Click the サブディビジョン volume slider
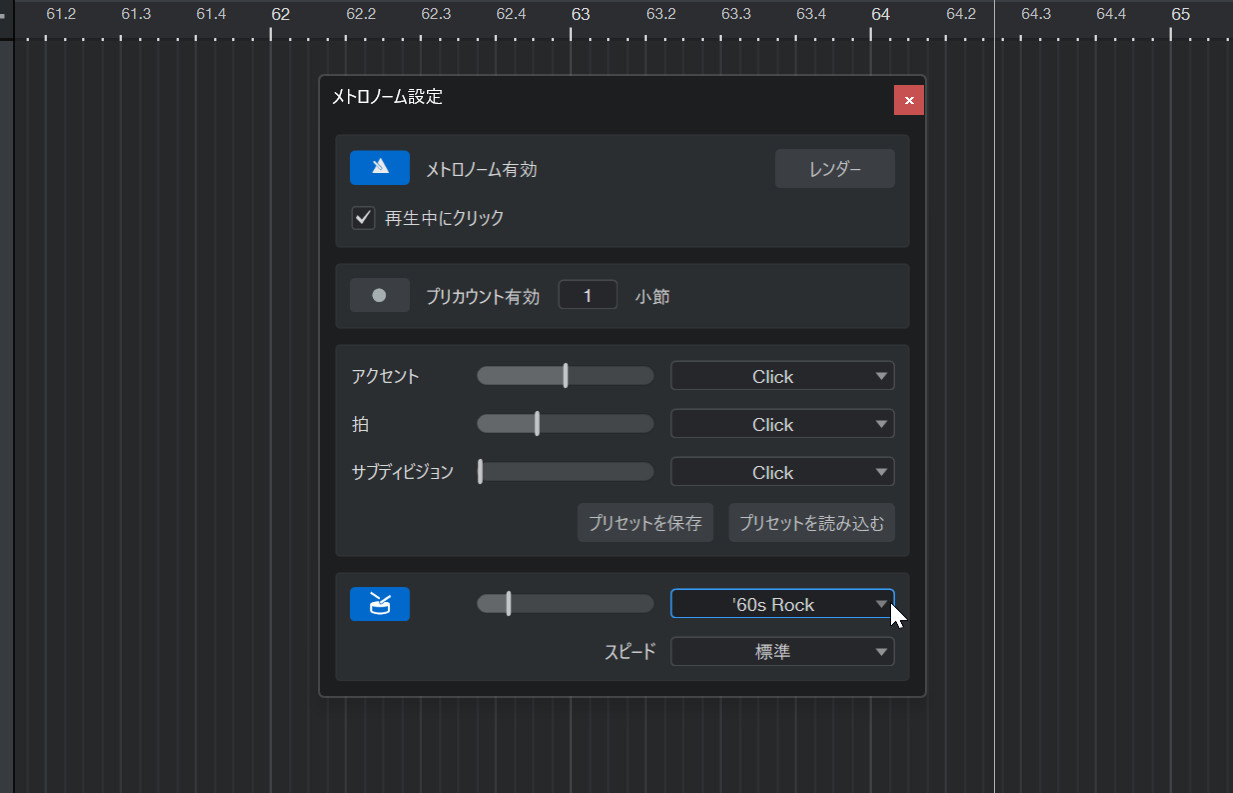 tap(565, 472)
